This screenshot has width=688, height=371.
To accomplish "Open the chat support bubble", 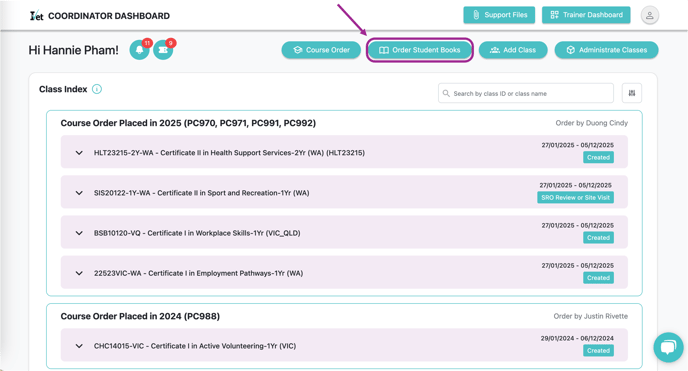I will click(x=668, y=347).
